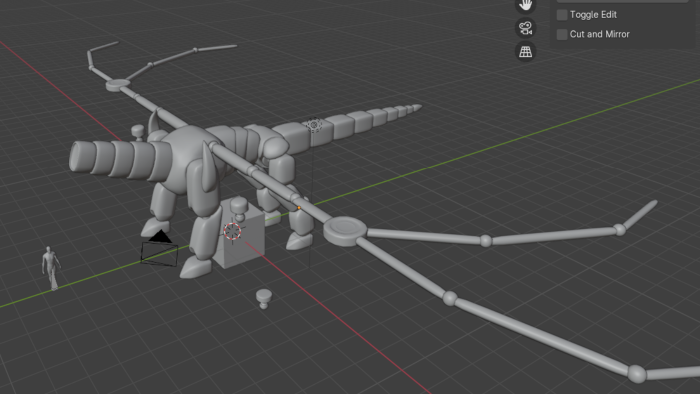Select the human figure reference model
The width and height of the screenshot is (700, 394).
click(51, 269)
